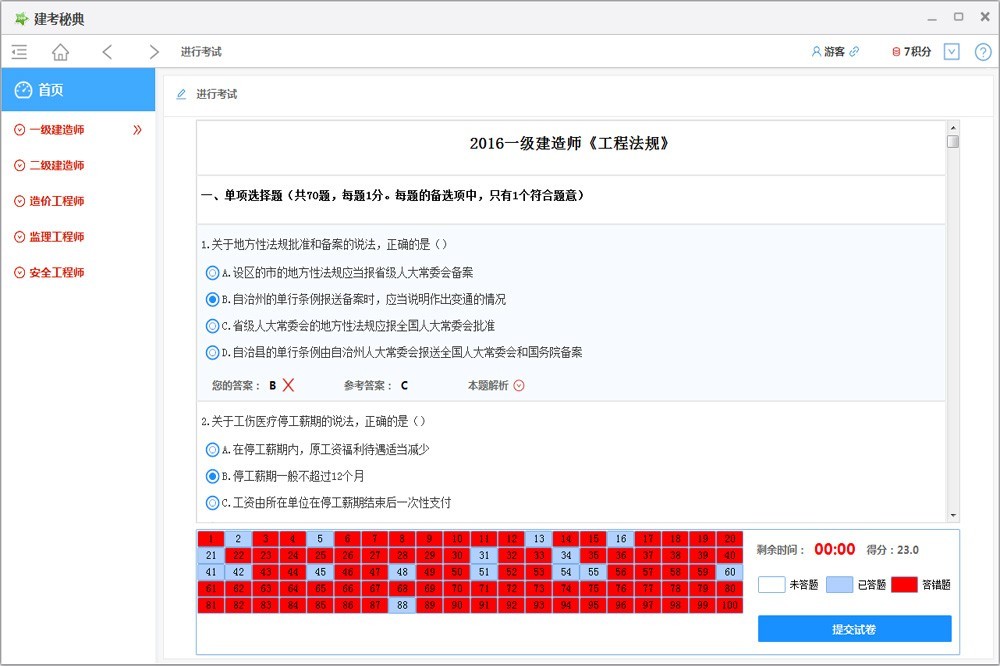This screenshot has width=1000, height=666.
Task: Collapse the sidebar with the list icon
Action: coord(18,51)
